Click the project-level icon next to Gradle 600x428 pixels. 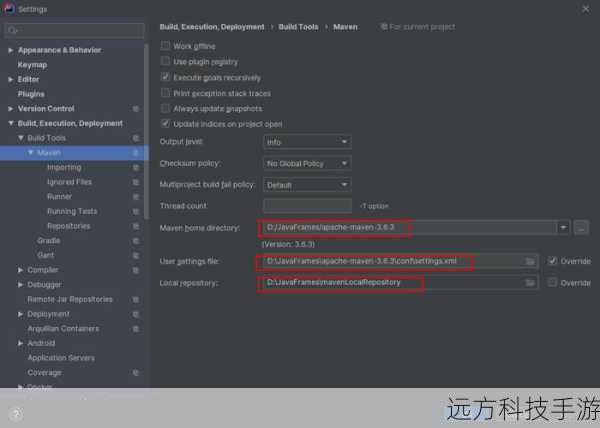(x=135, y=241)
